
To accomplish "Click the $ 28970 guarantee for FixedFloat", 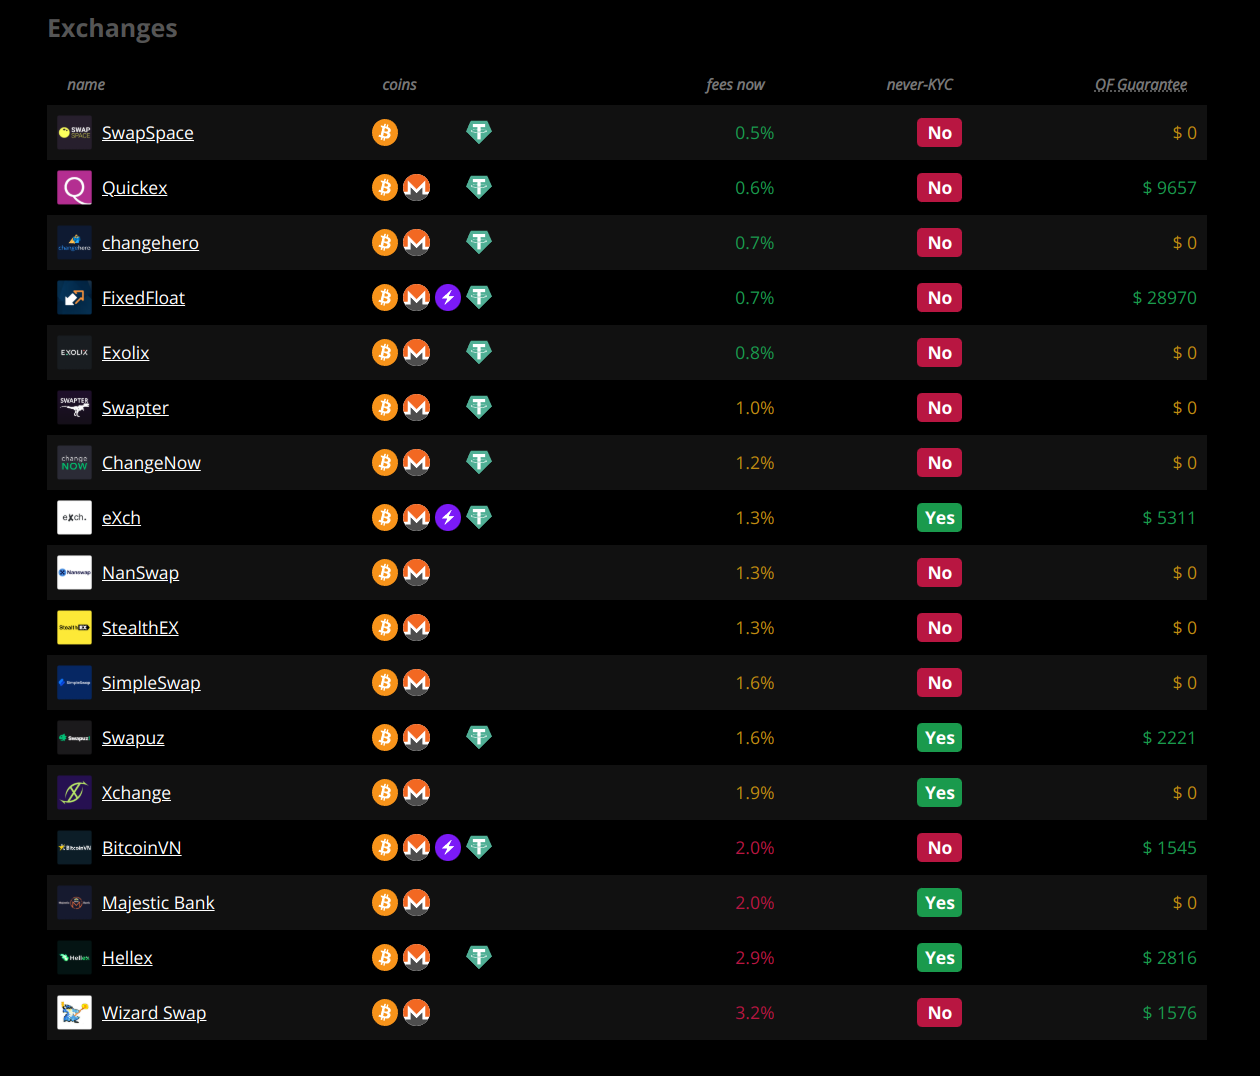I will click(1165, 298).
